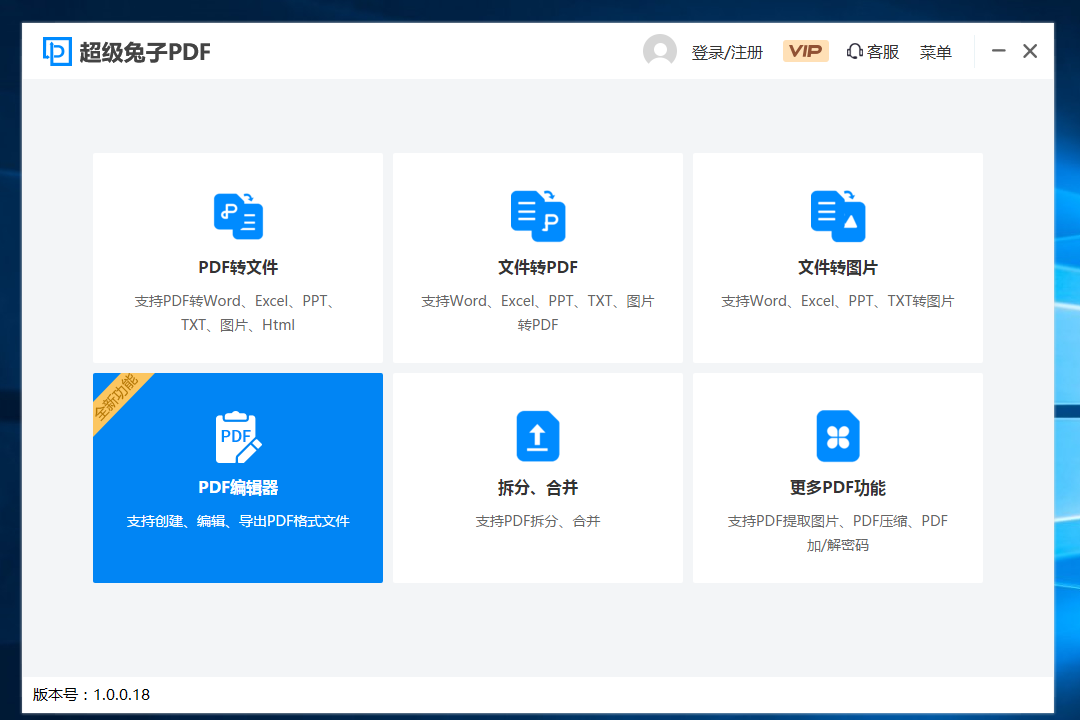The image size is (1080, 720).
Task: Select the PDF编辑器 highlighted card
Action: pyautogui.click(x=237, y=477)
